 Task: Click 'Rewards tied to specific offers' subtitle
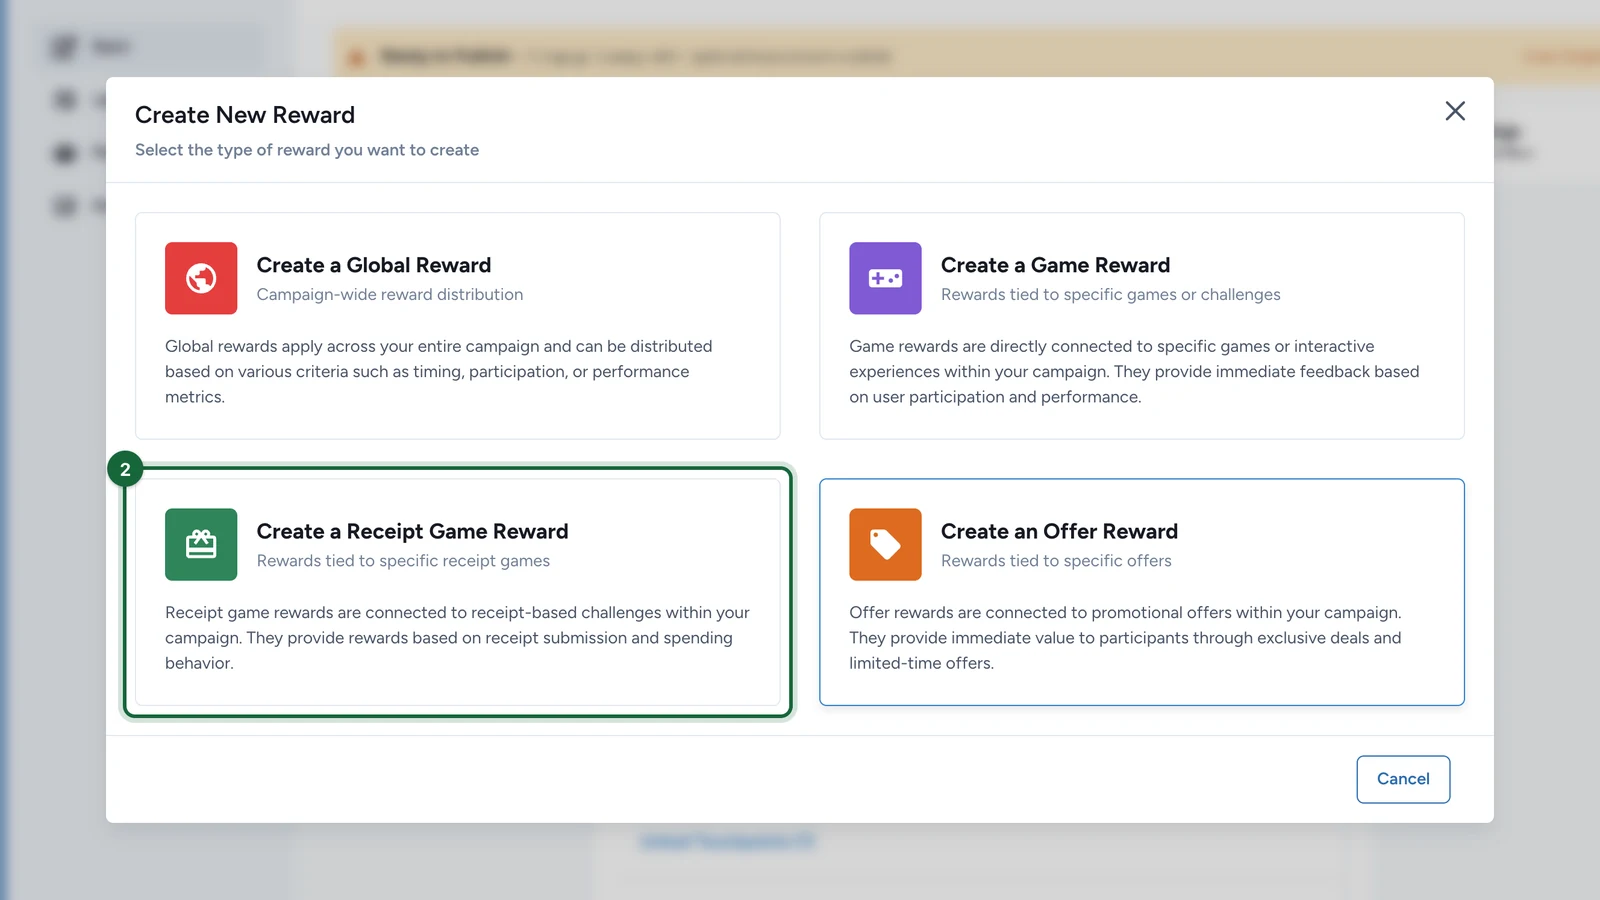[1056, 561]
